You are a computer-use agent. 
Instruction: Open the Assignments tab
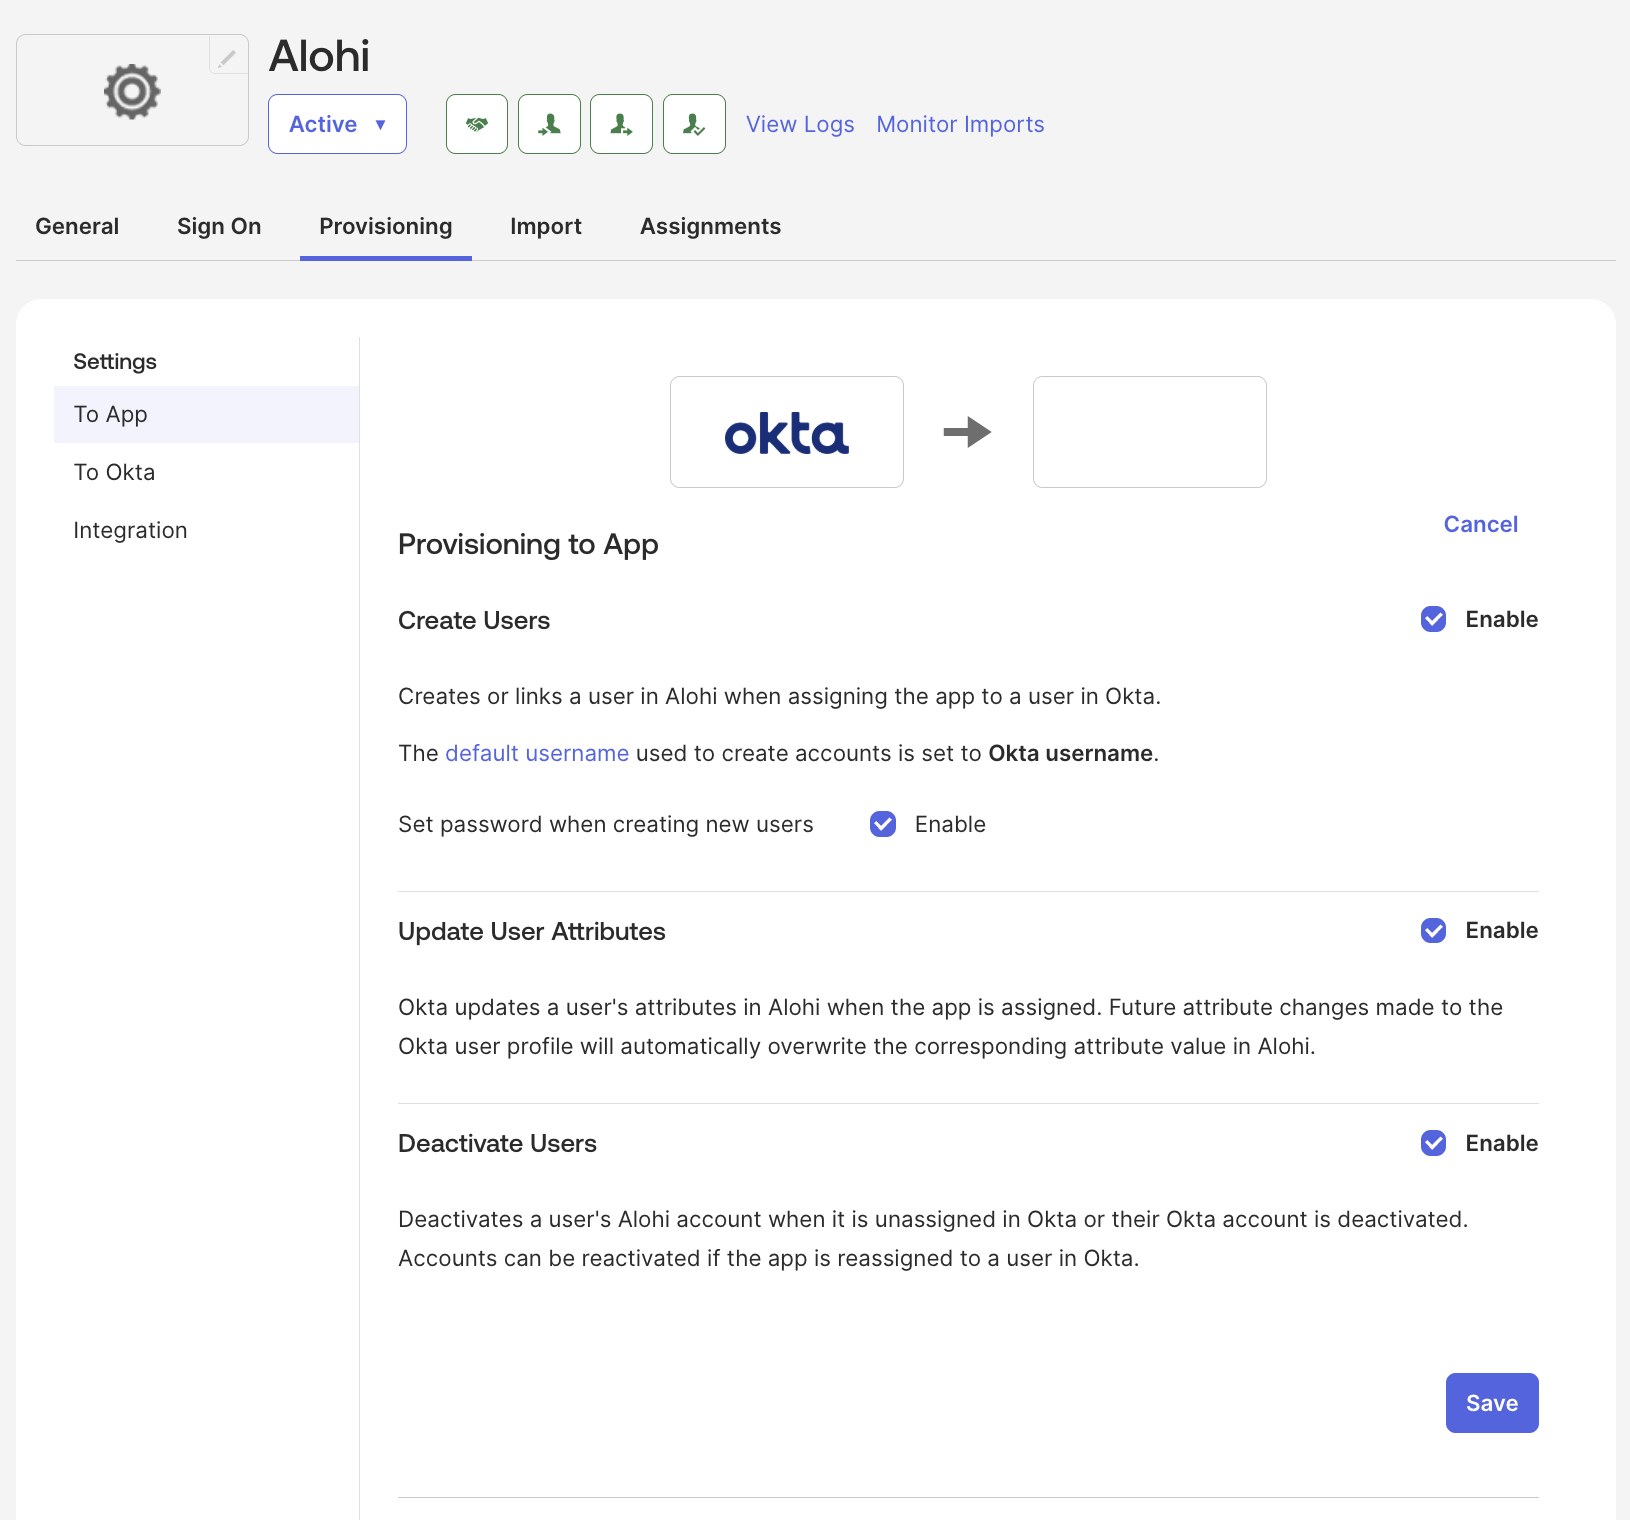tap(710, 226)
